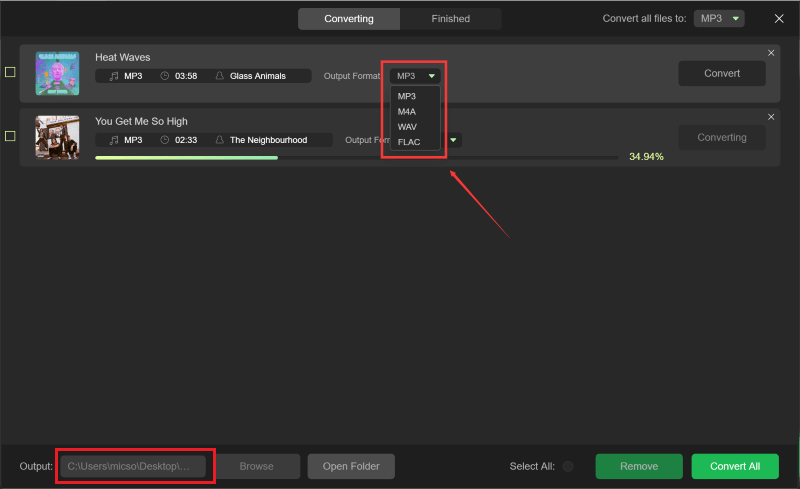Expand the second track's output format arrow
This screenshot has width=800, height=489.
pos(454,140)
